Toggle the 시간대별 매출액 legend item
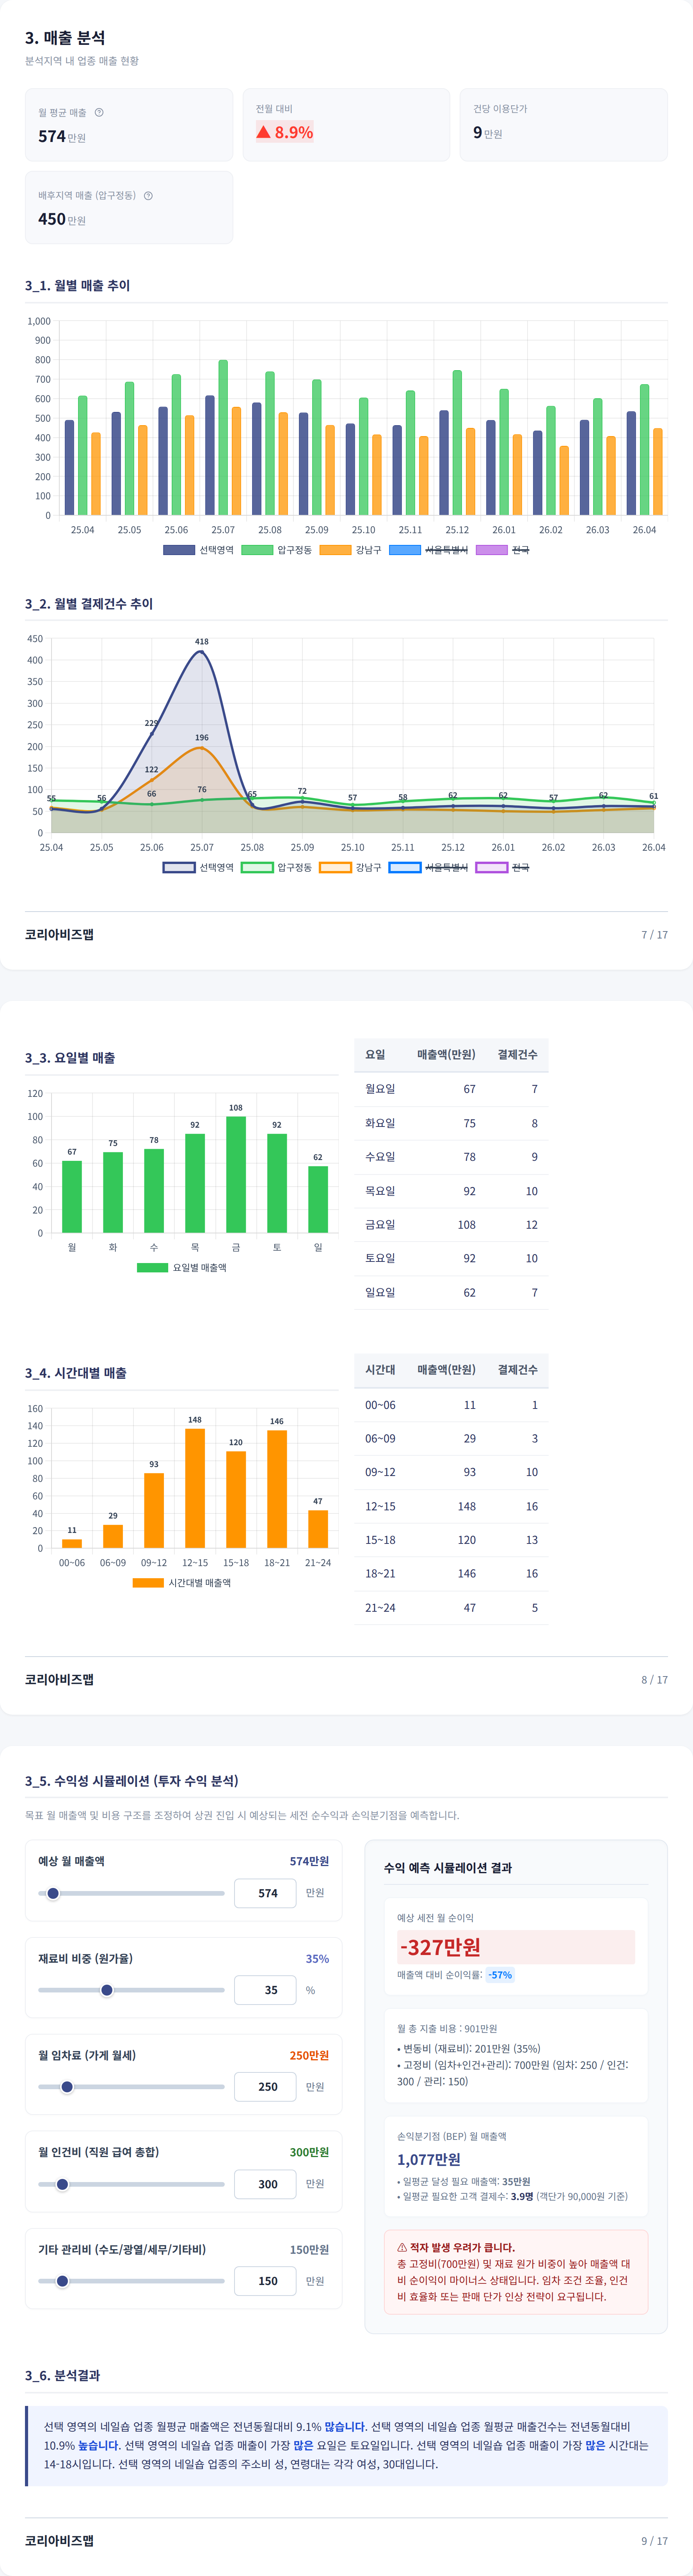The height and width of the screenshot is (2576, 693). tap(181, 1583)
